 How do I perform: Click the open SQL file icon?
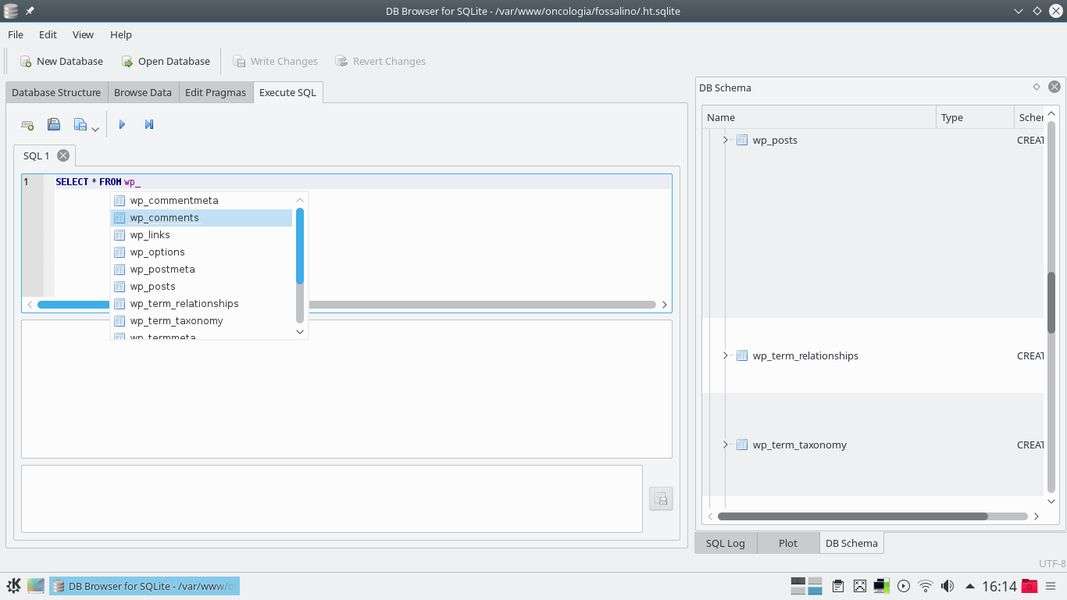pos(54,124)
